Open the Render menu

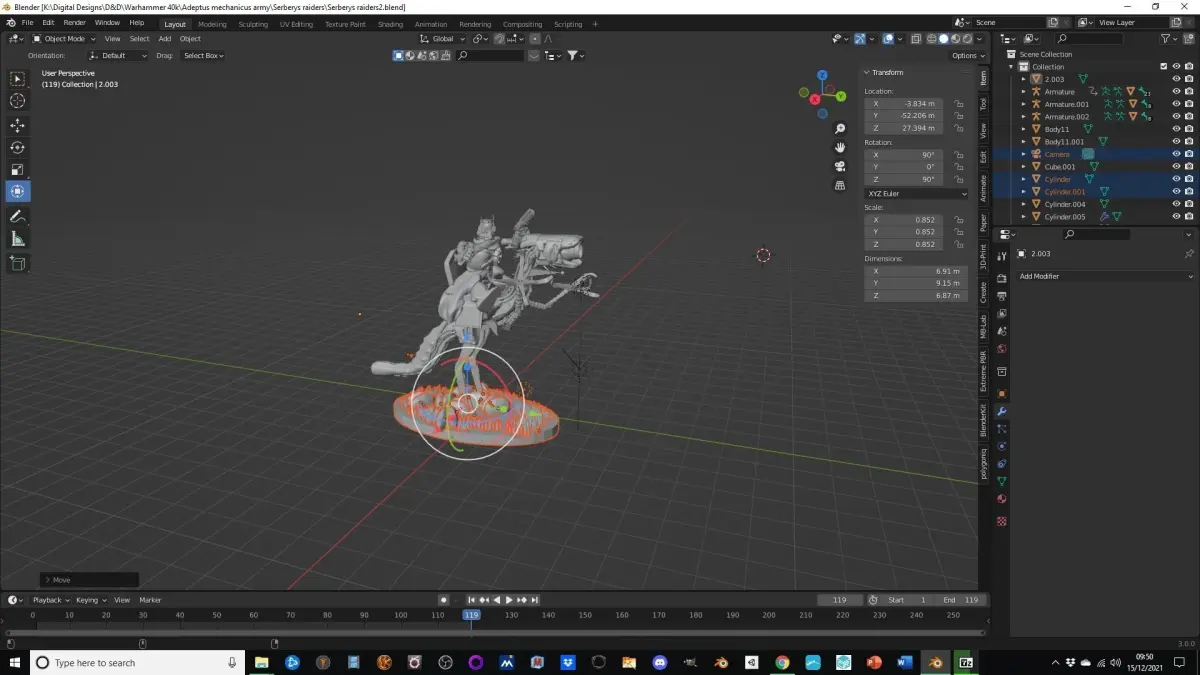pos(75,22)
